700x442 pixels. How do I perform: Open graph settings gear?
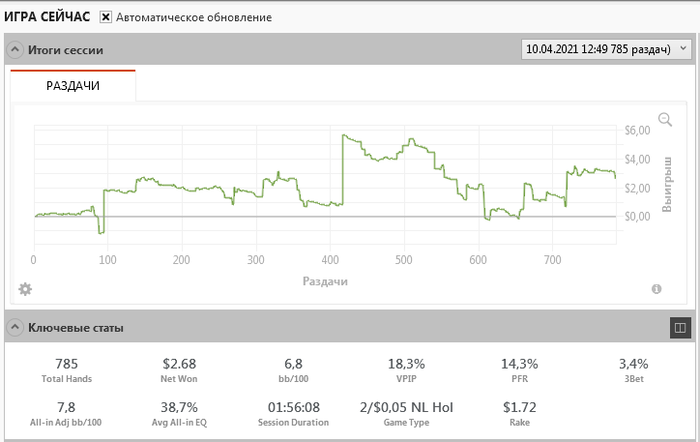(x=25, y=289)
